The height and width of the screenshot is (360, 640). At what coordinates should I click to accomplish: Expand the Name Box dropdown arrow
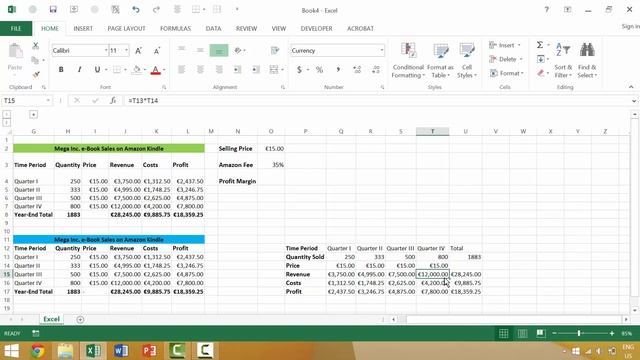click(48, 100)
